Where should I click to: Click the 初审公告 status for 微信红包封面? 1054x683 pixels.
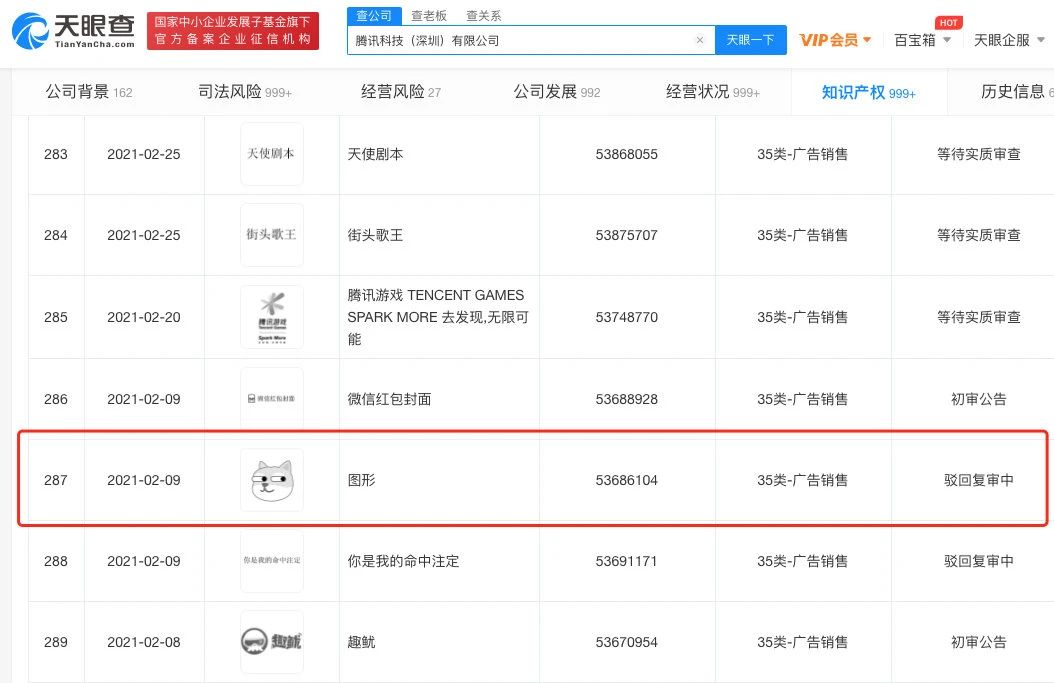tap(979, 399)
